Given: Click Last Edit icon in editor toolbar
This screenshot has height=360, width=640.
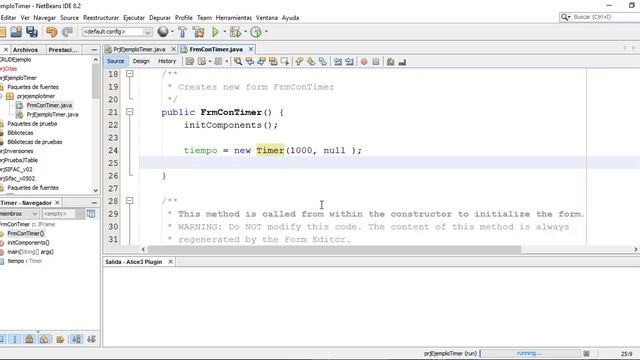Looking at the screenshot, I should click(190, 62).
